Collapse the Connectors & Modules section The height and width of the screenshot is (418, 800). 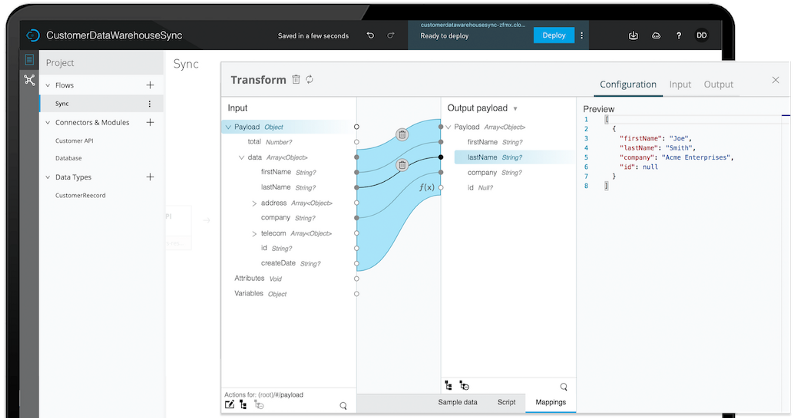48,122
